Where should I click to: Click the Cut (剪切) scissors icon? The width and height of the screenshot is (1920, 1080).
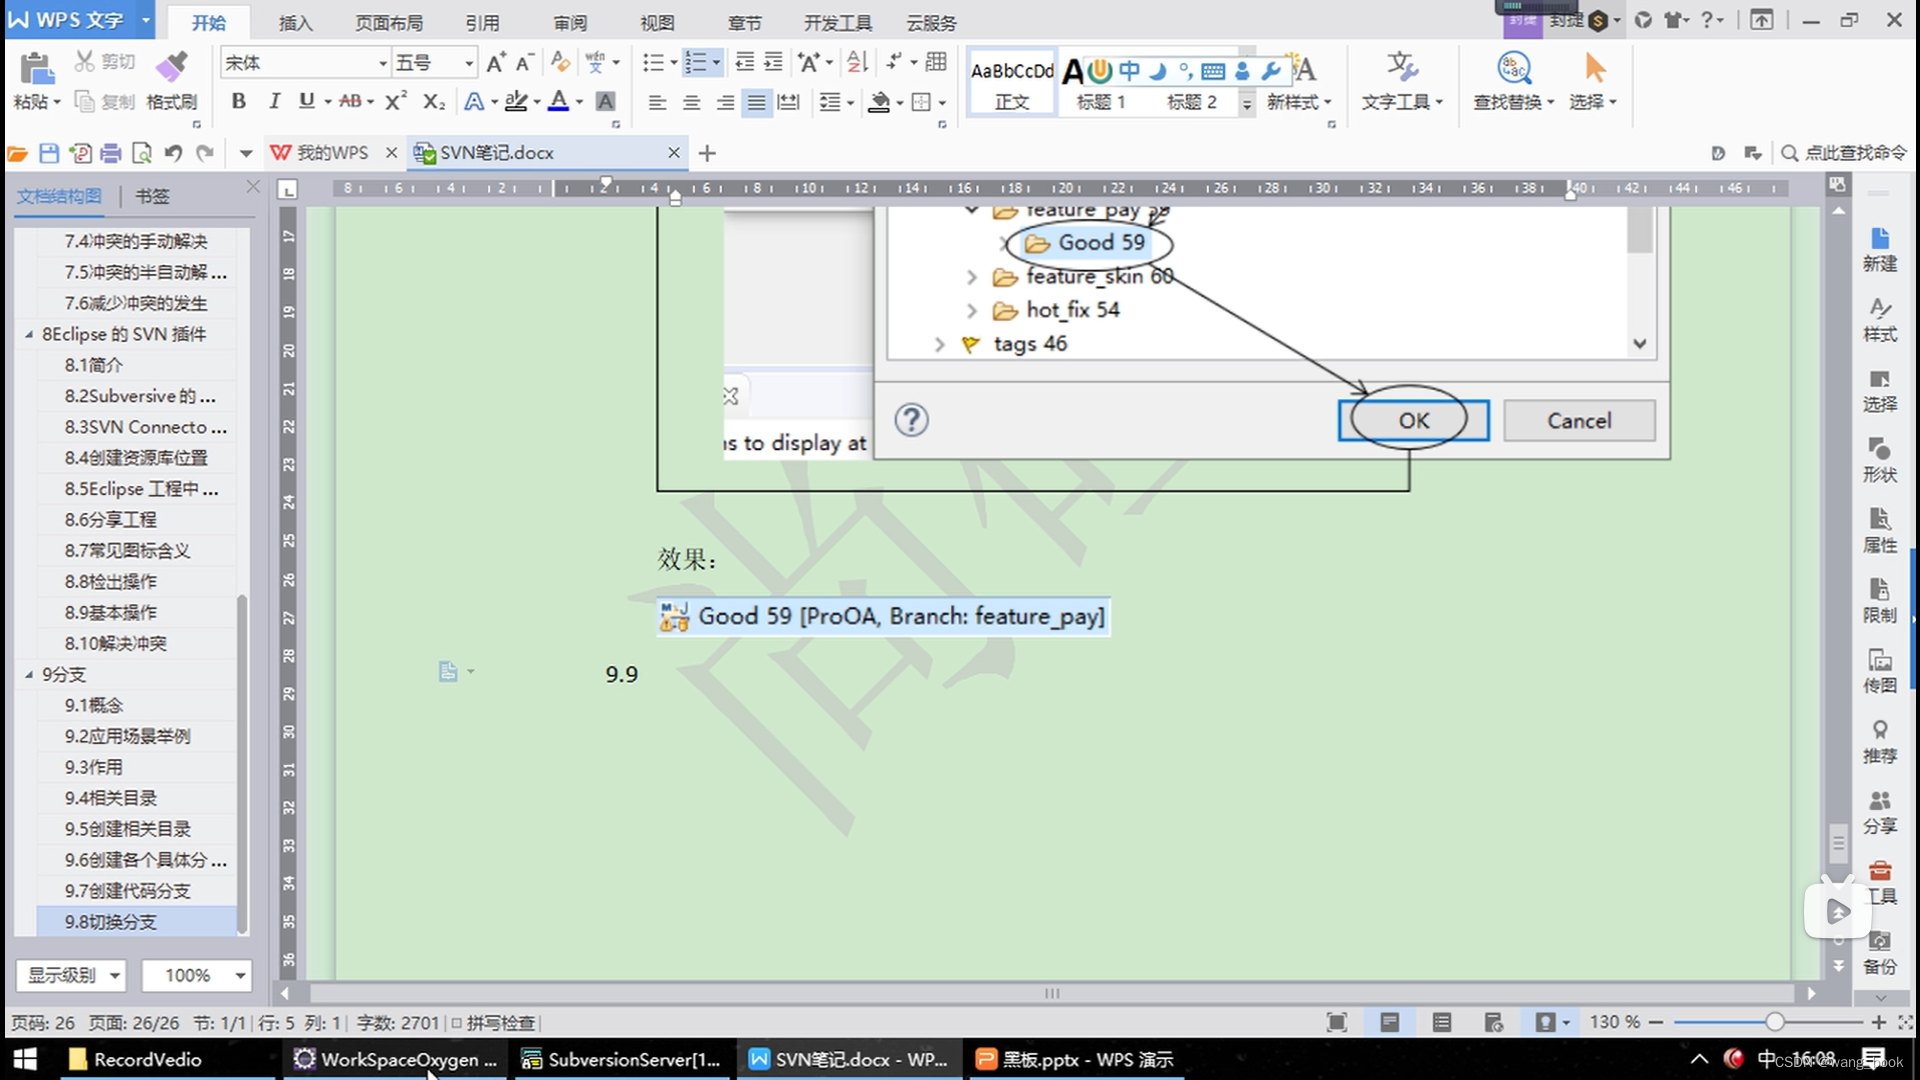click(85, 62)
